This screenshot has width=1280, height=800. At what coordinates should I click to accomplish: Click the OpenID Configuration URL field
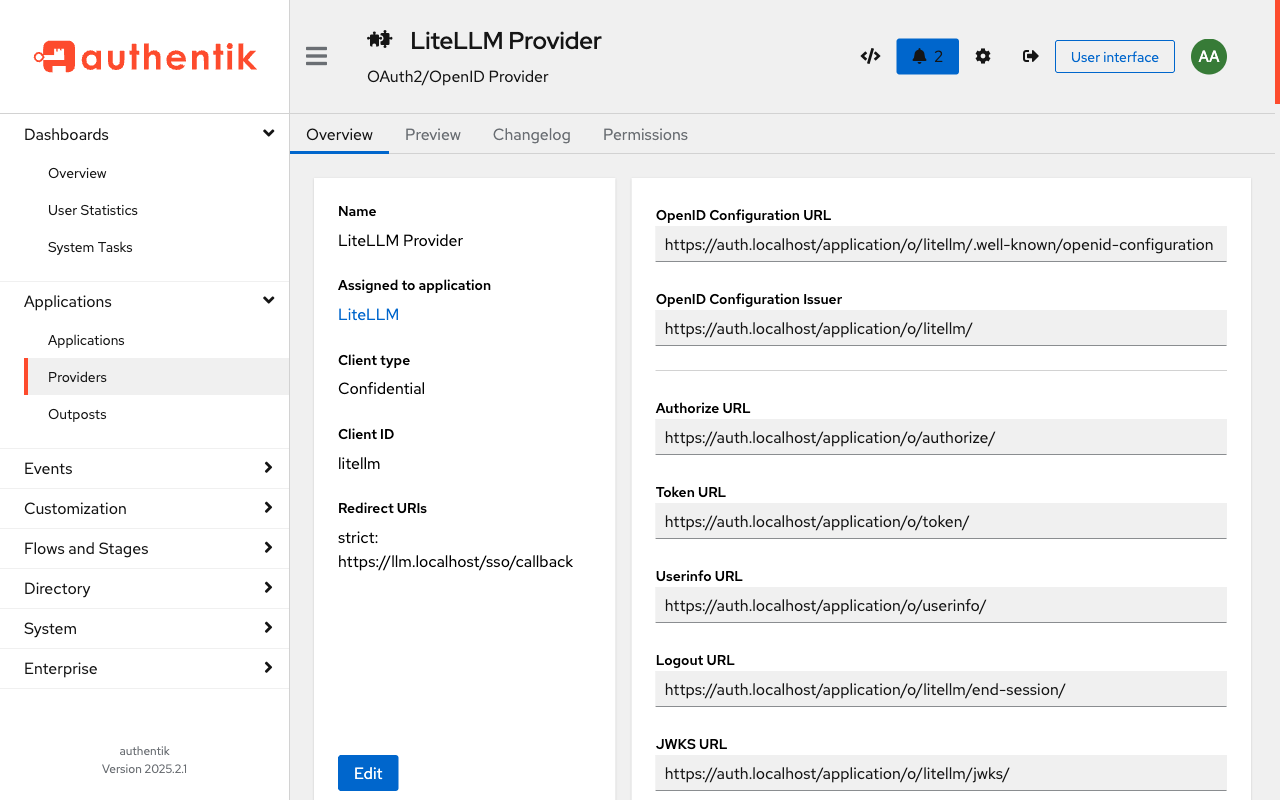point(941,244)
